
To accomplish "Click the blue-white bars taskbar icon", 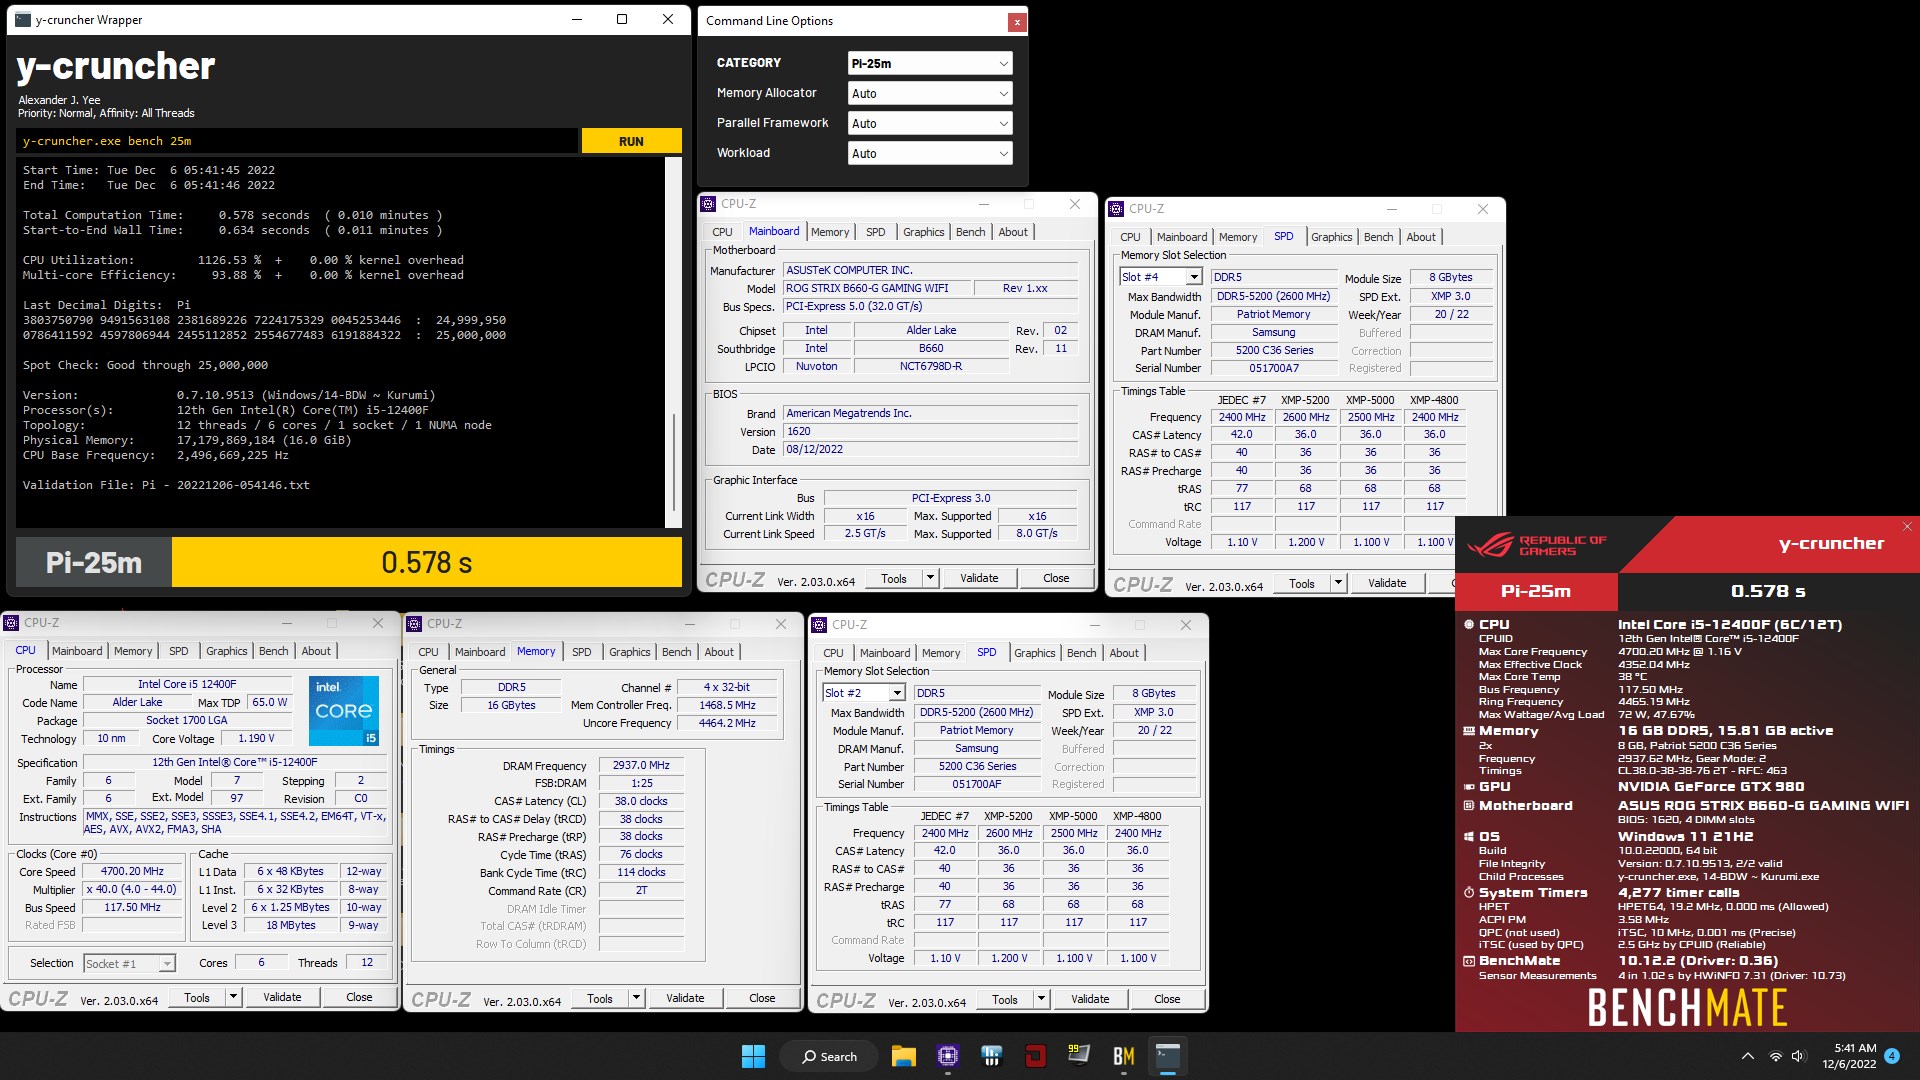I will (x=992, y=1056).
